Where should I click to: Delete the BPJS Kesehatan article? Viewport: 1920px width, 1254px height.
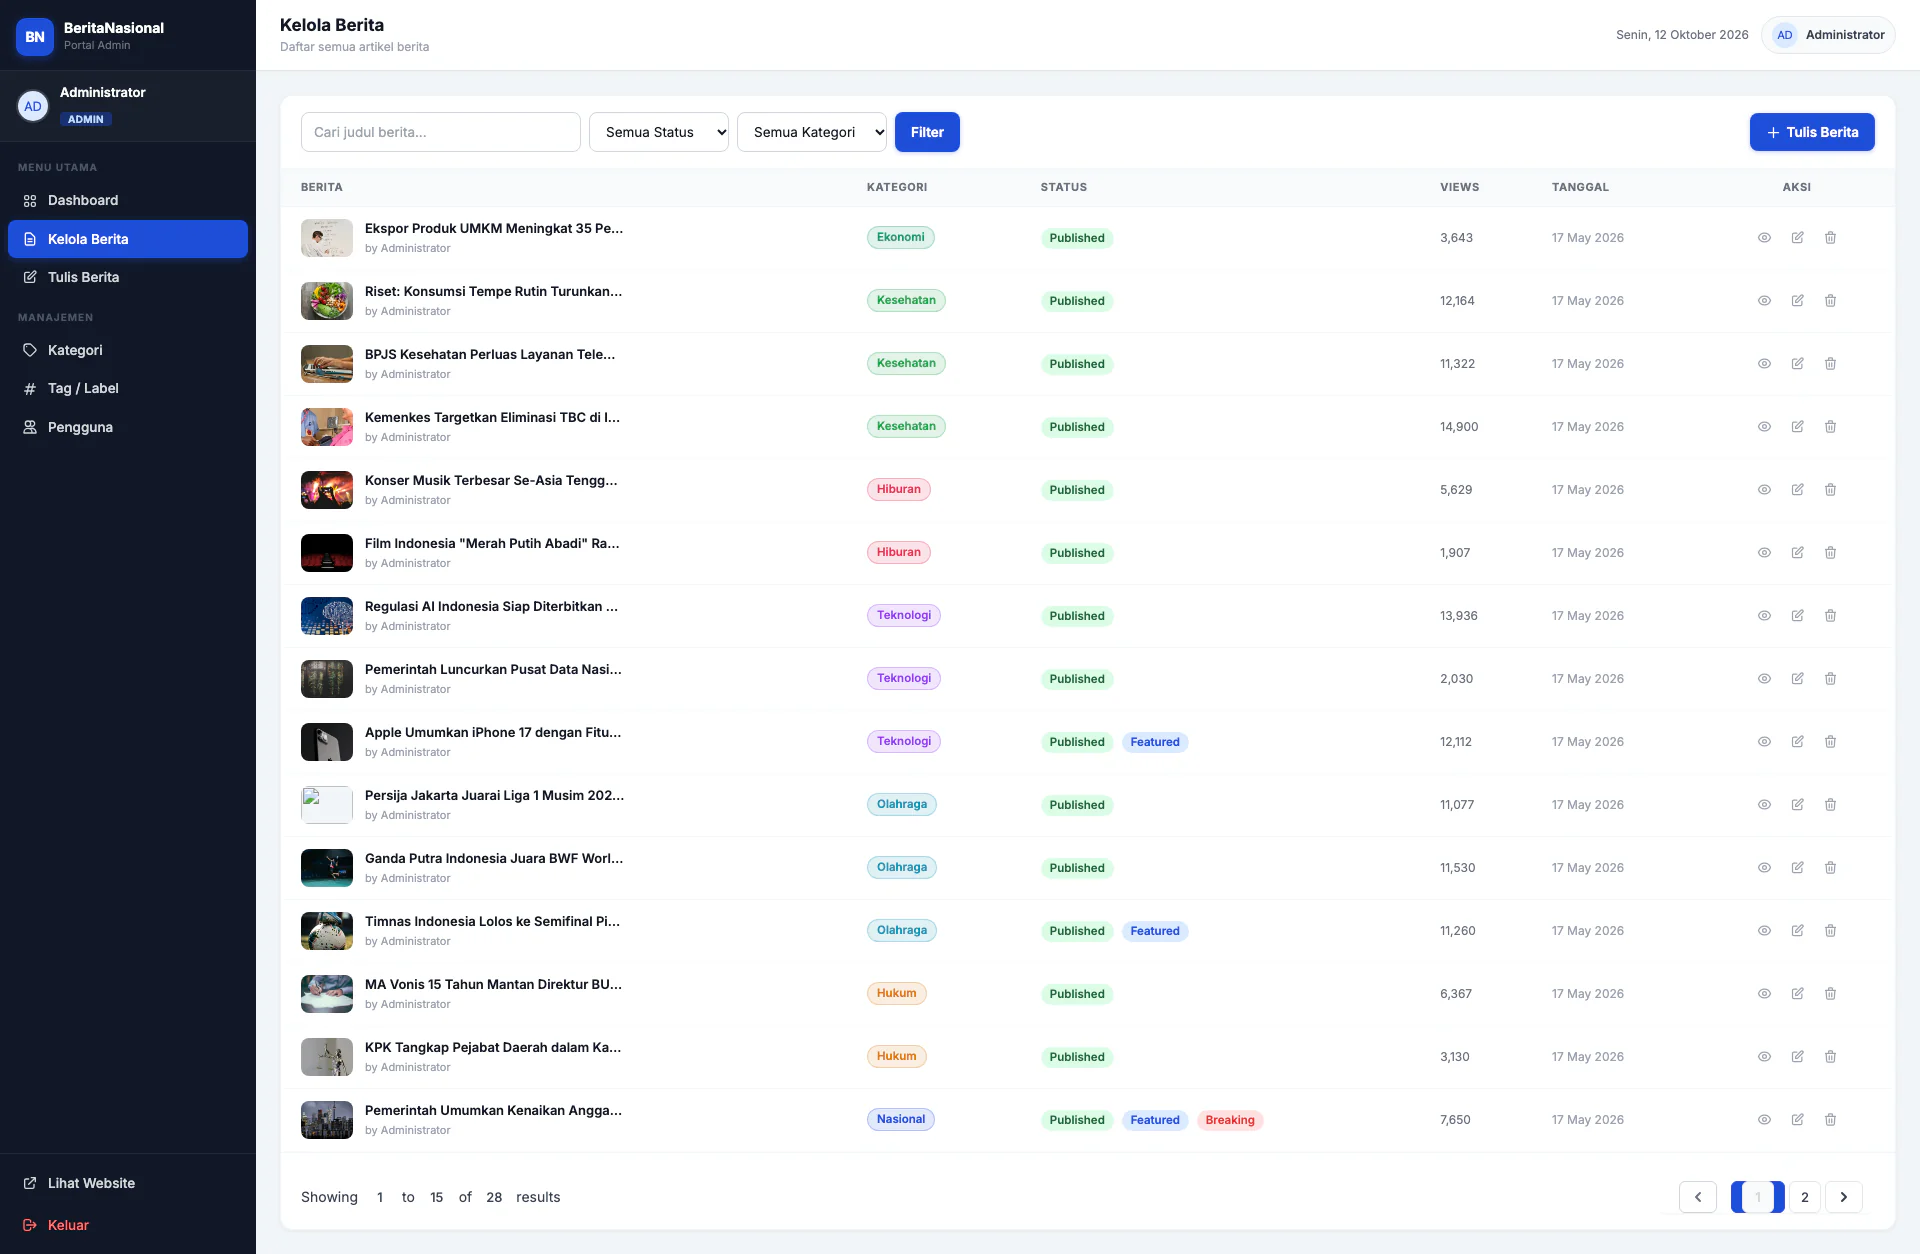pos(1830,364)
